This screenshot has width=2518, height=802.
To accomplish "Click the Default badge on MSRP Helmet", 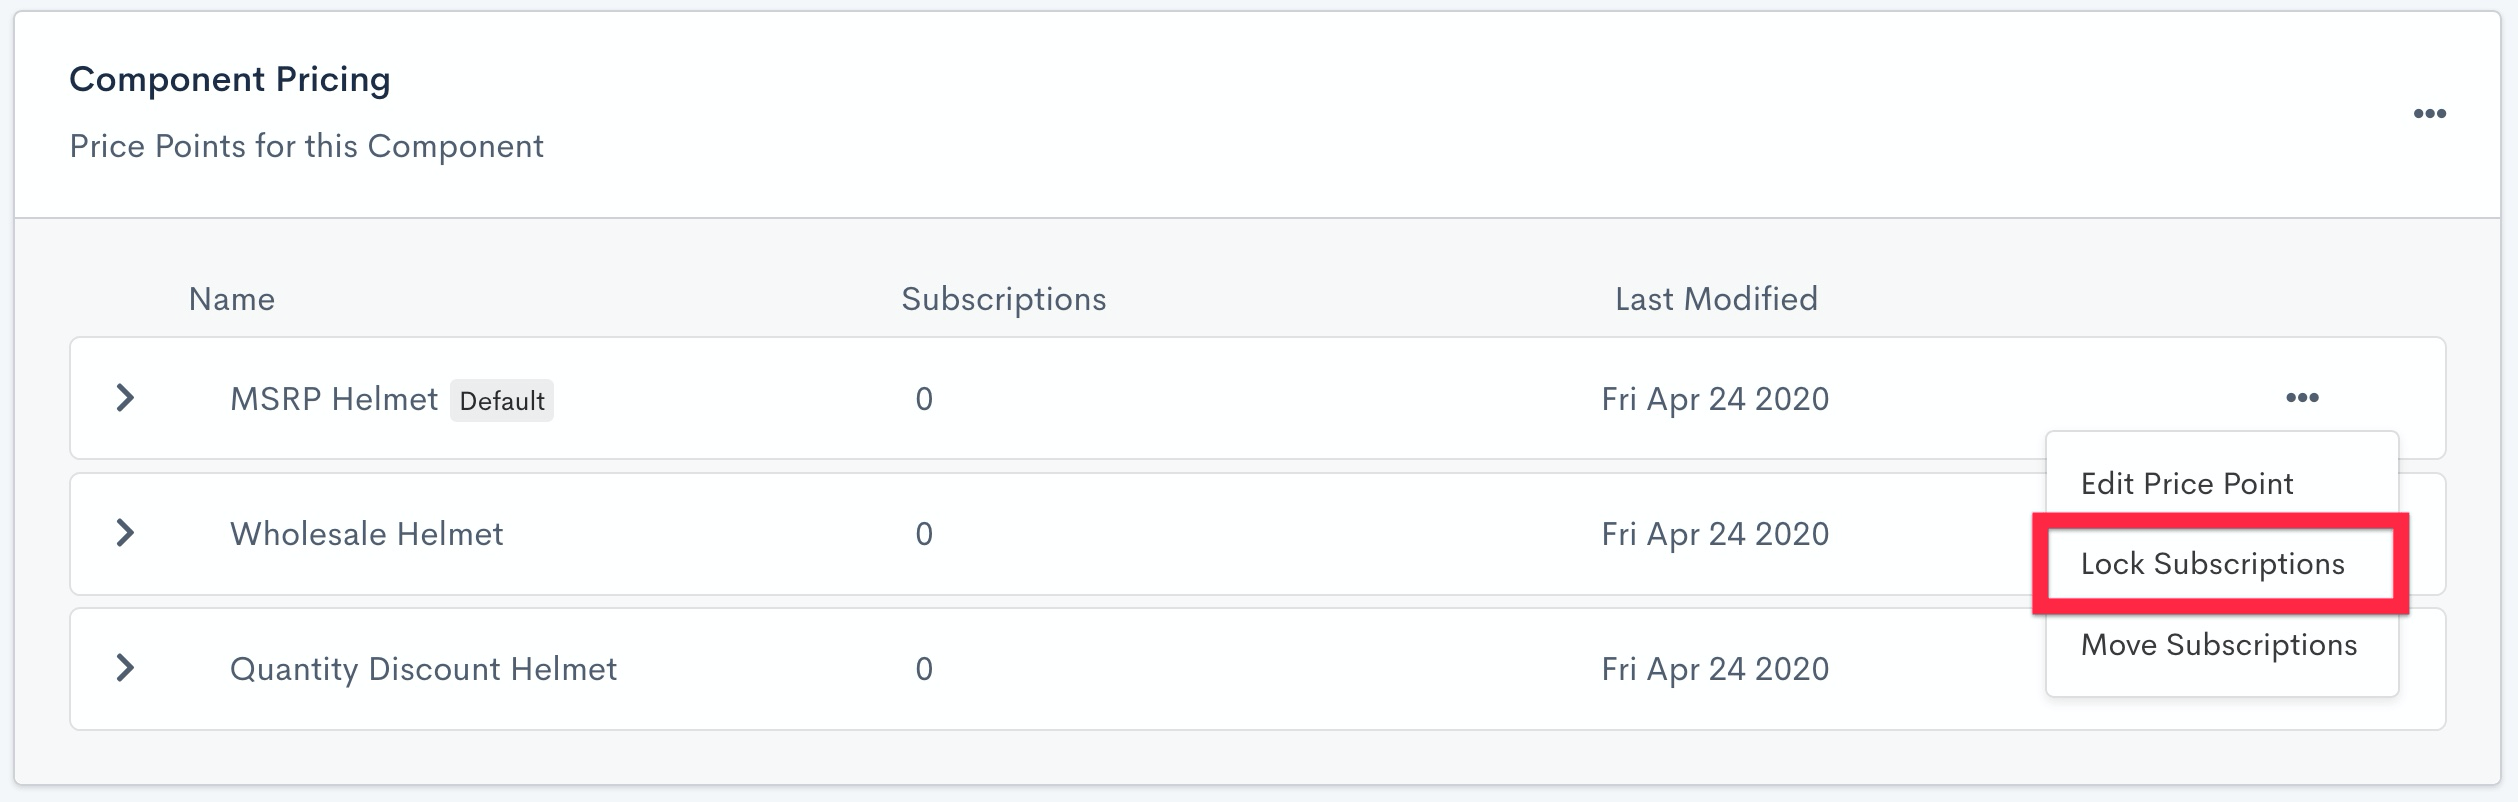I will (x=501, y=401).
